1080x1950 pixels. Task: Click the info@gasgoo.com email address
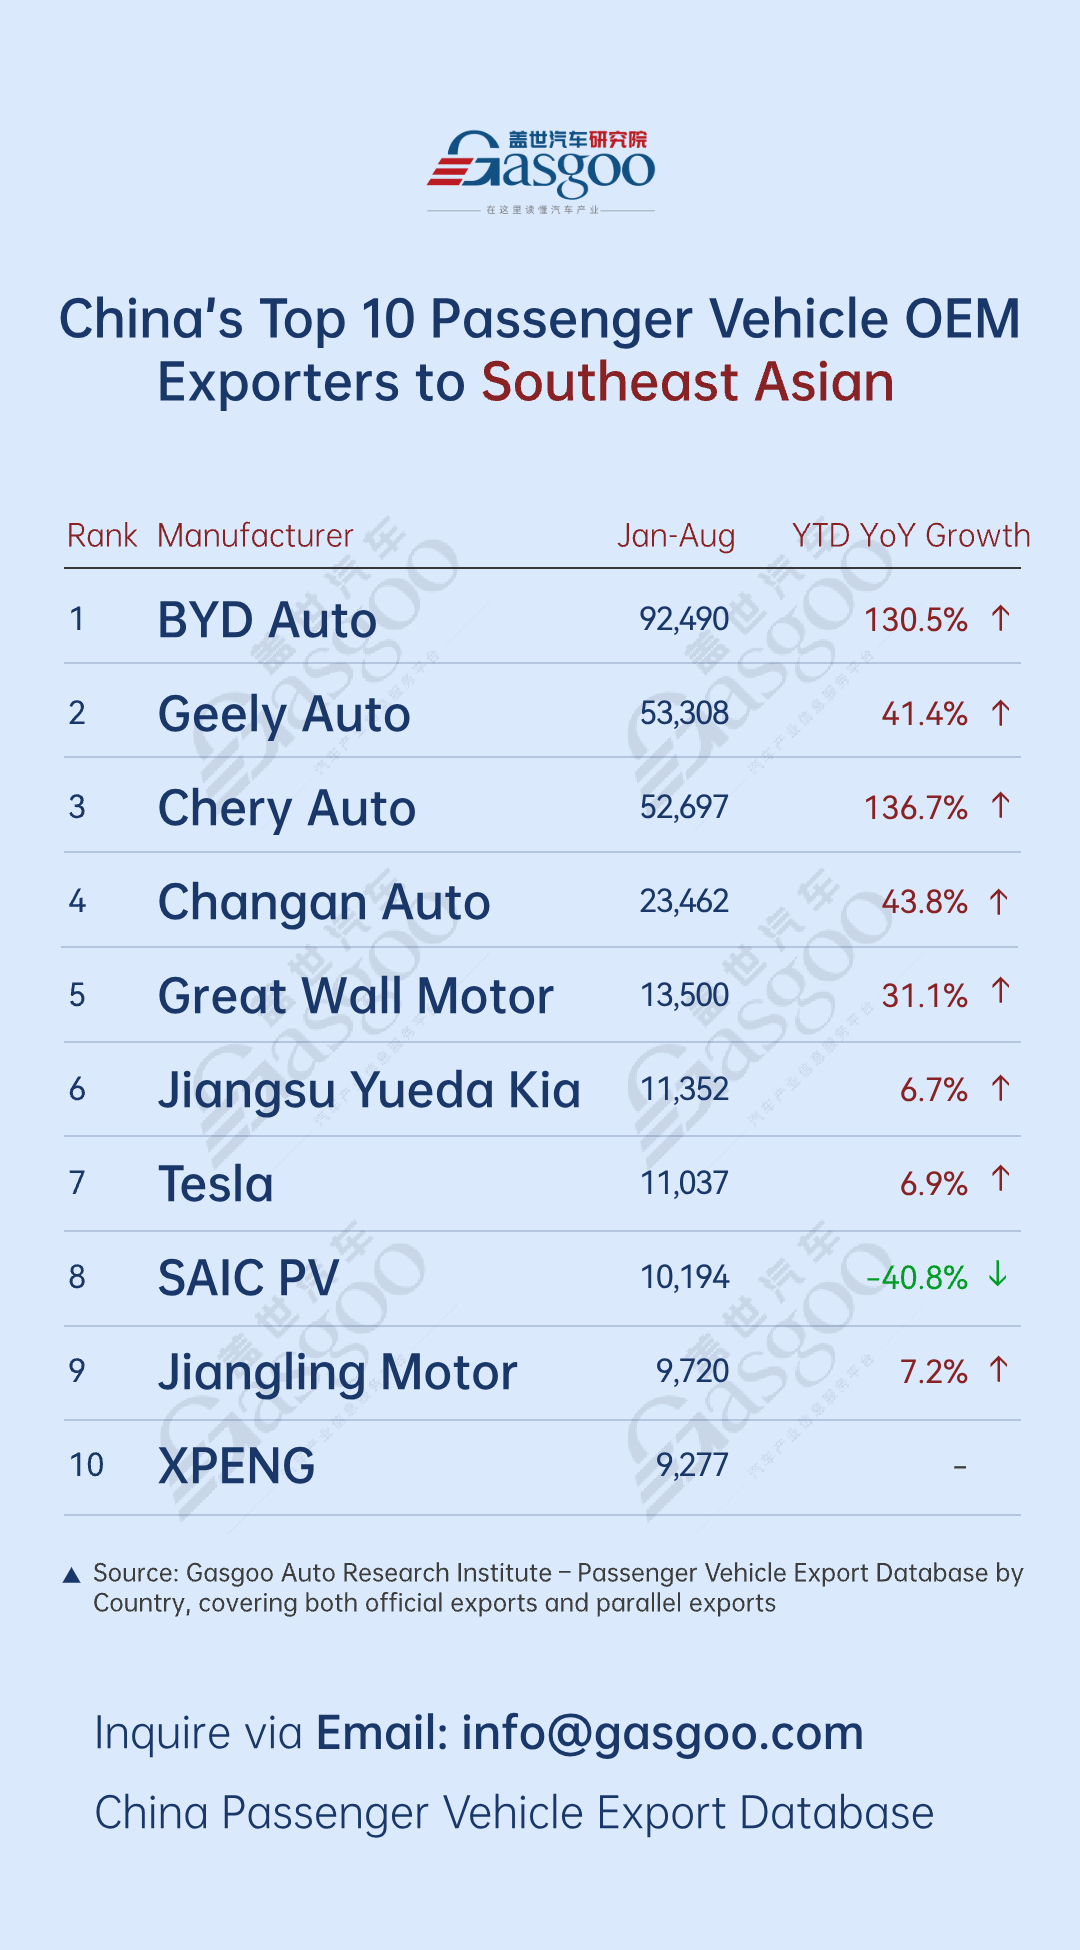(662, 1733)
